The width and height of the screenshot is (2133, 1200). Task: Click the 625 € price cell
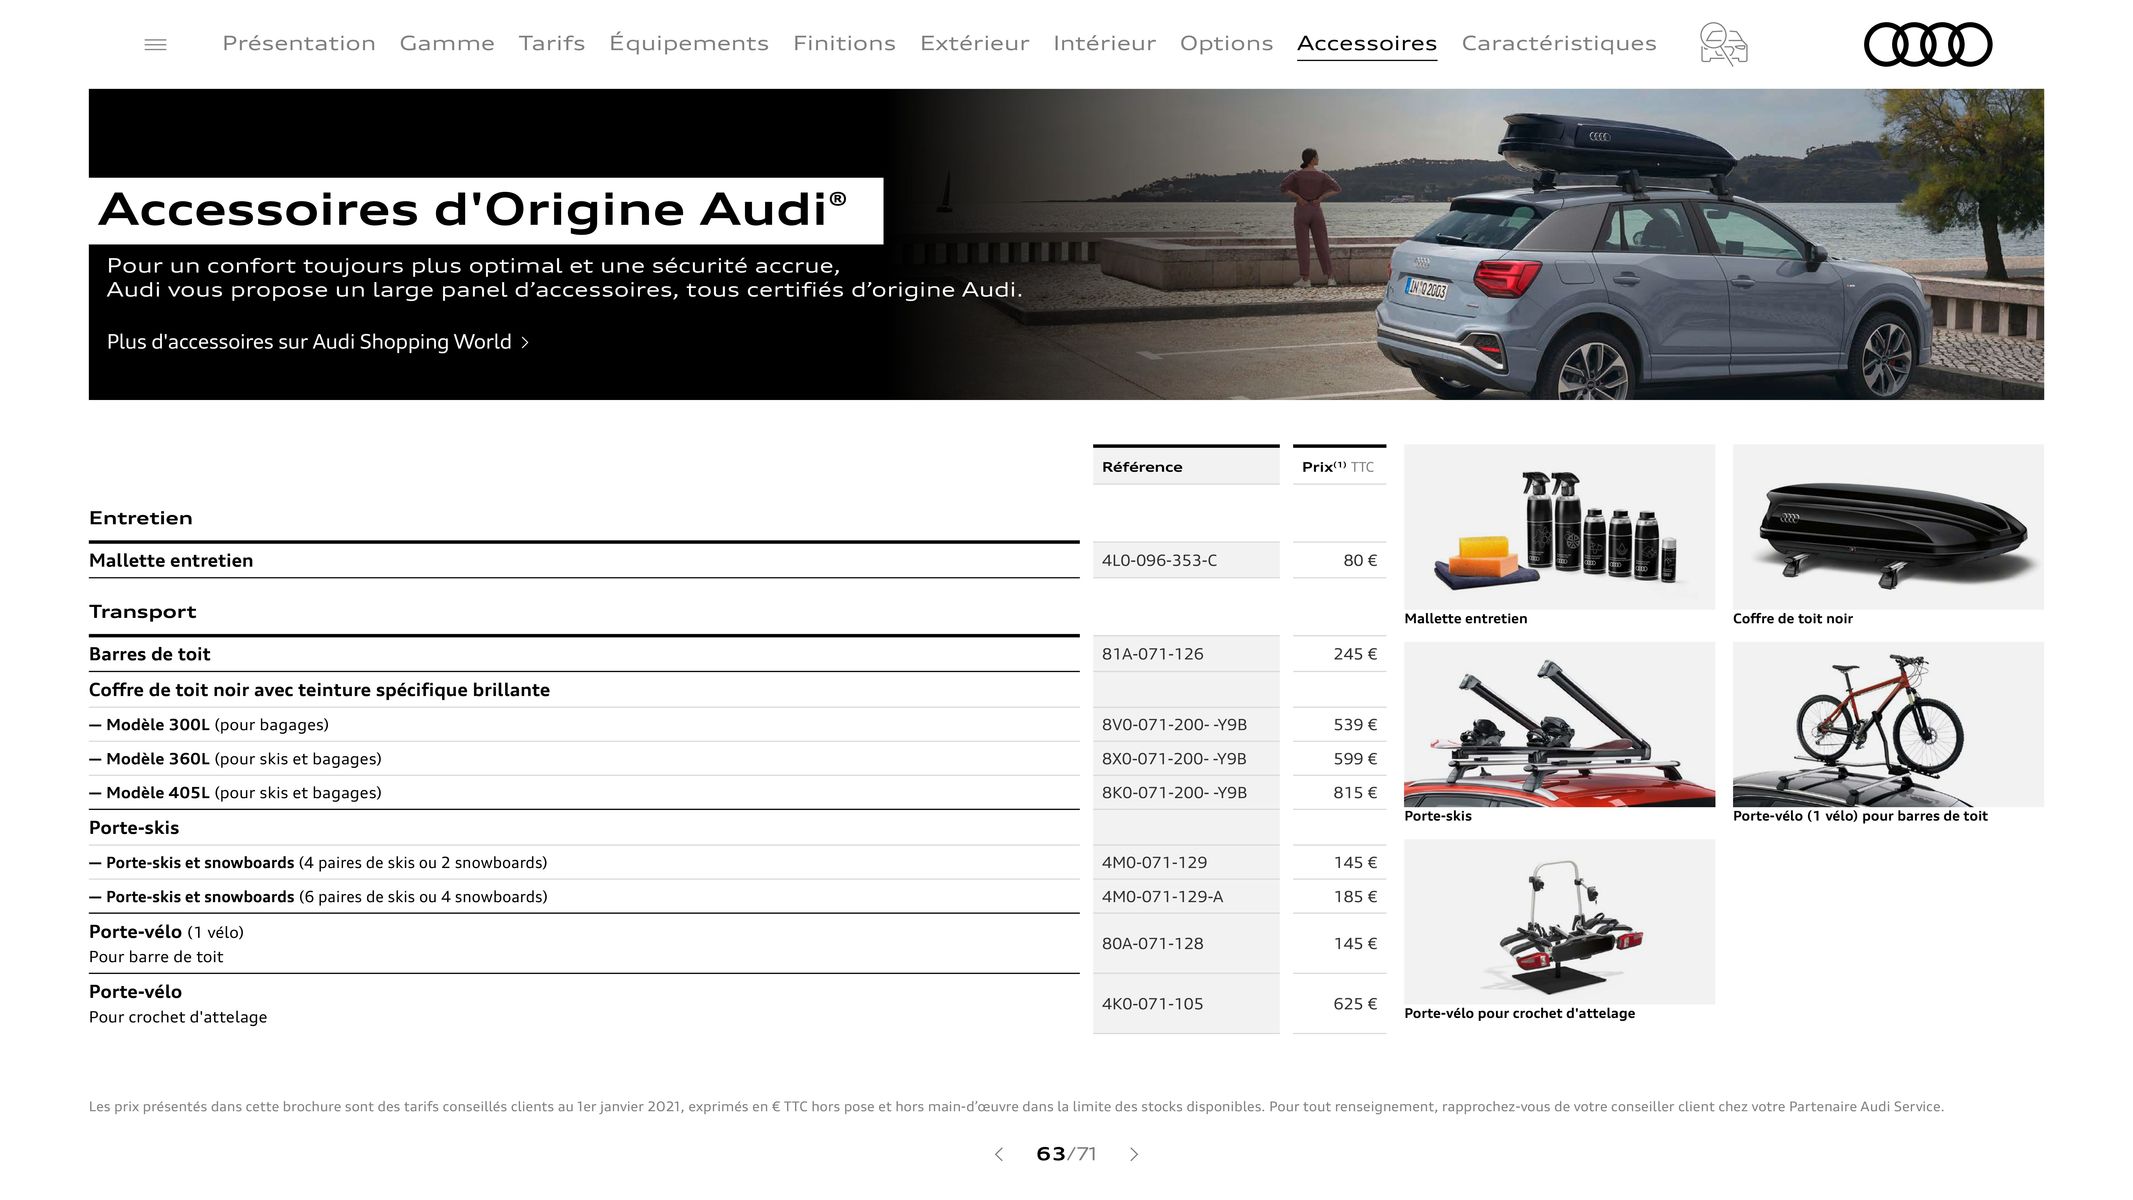[1339, 1004]
